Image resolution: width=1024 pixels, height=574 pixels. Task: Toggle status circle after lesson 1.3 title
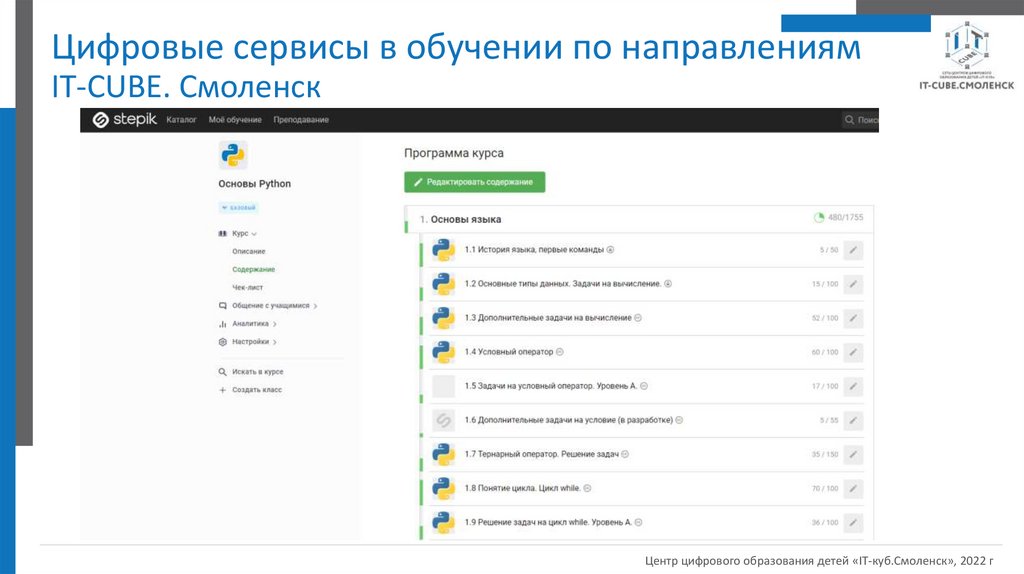point(638,318)
